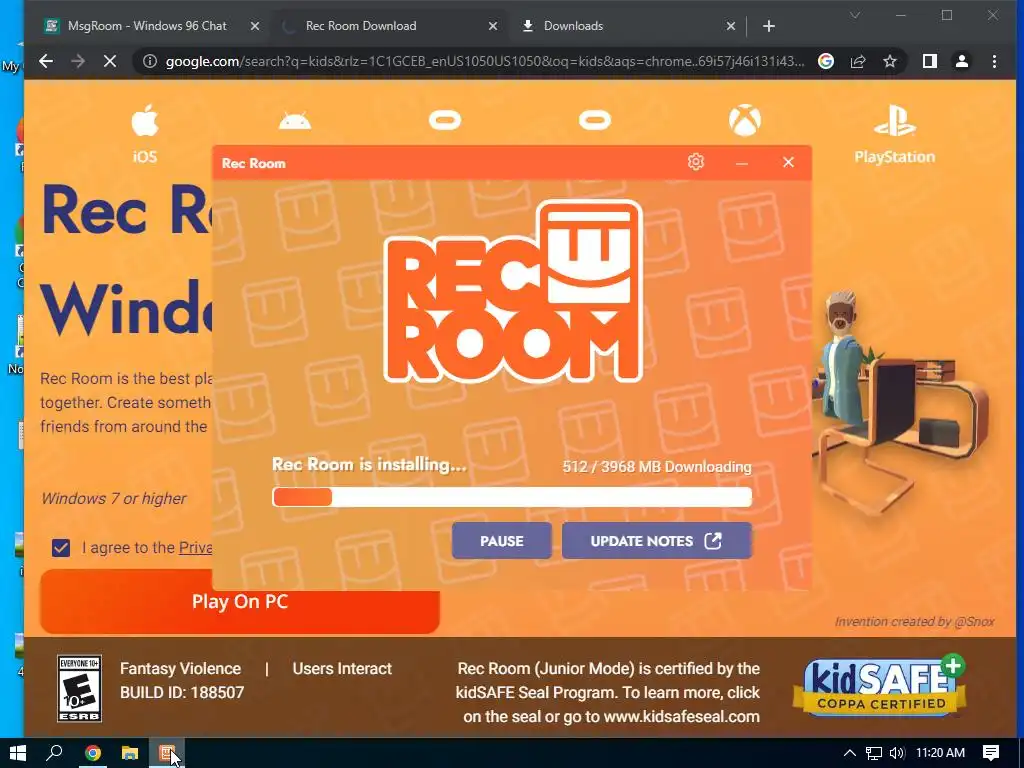Click the Rec Room taskbar icon

(x=167, y=753)
